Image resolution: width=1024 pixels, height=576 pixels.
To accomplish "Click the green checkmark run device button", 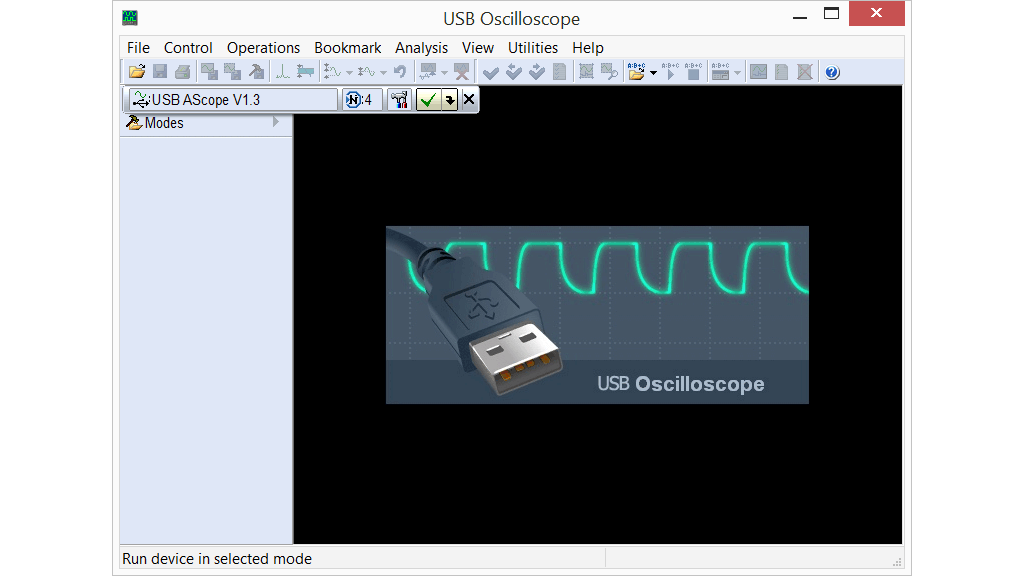I will [x=428, y=100].
